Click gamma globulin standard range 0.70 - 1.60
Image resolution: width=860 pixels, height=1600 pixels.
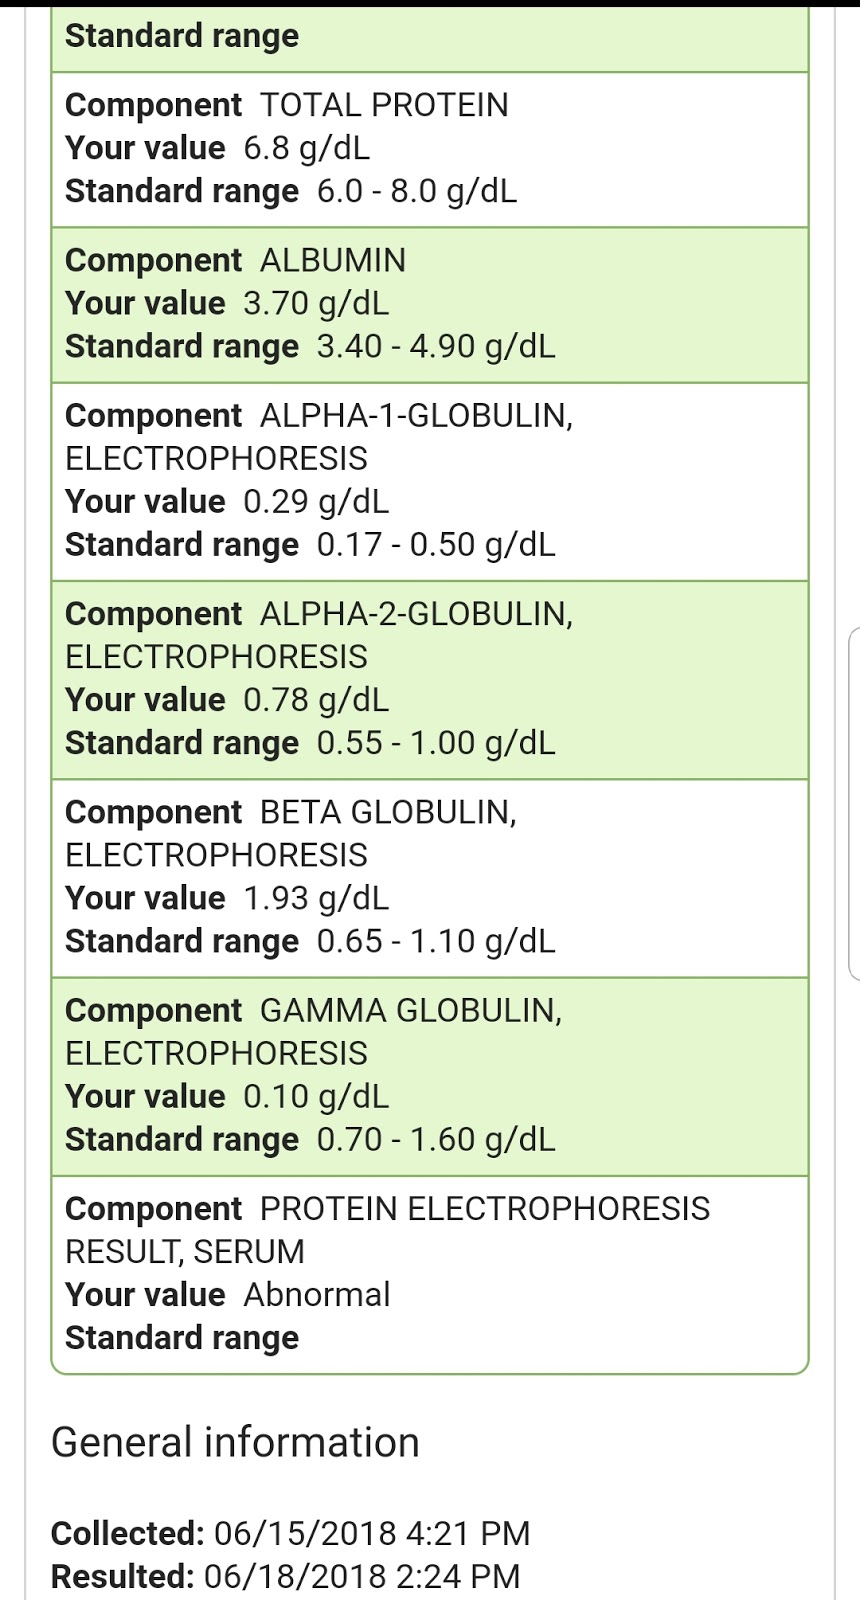[x=435, y=1139]
